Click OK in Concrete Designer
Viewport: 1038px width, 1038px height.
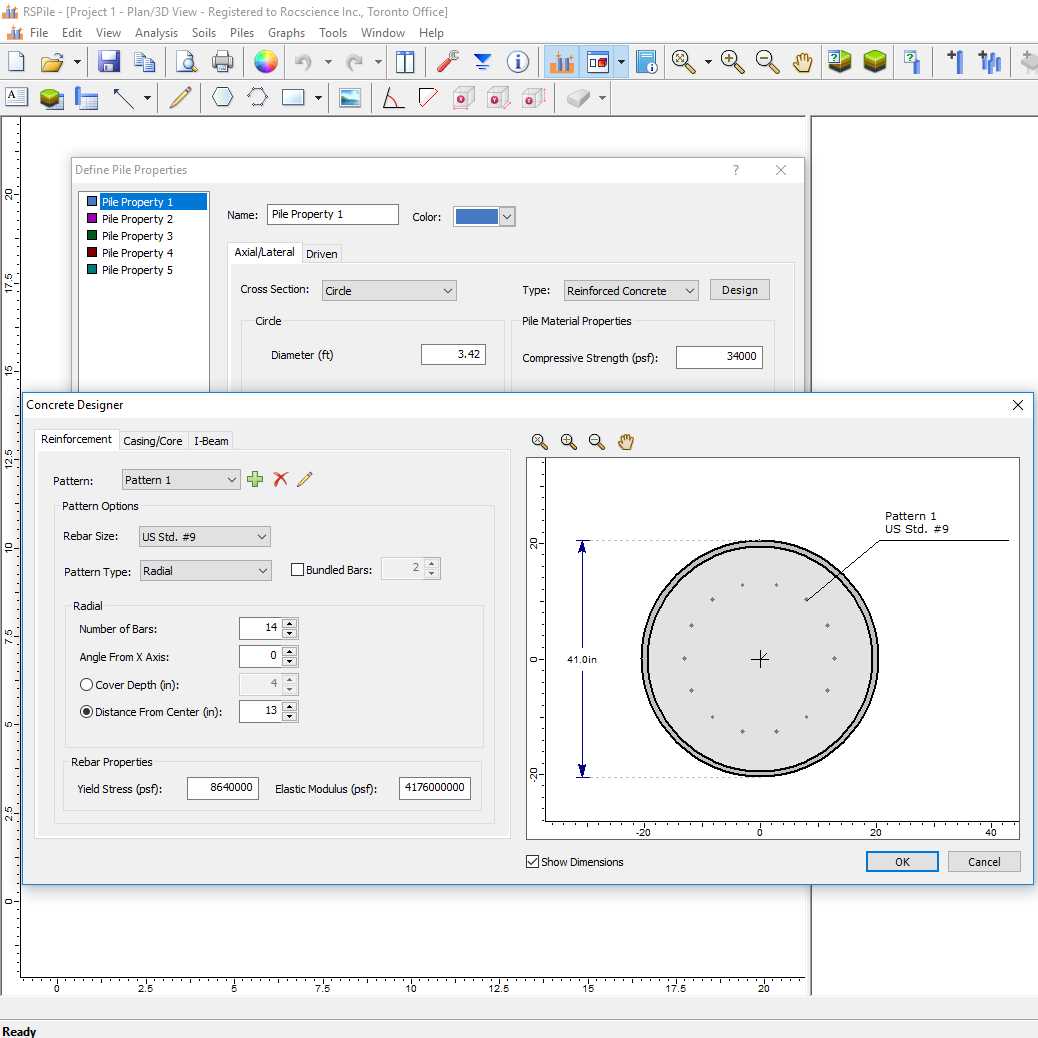point(902,861)
